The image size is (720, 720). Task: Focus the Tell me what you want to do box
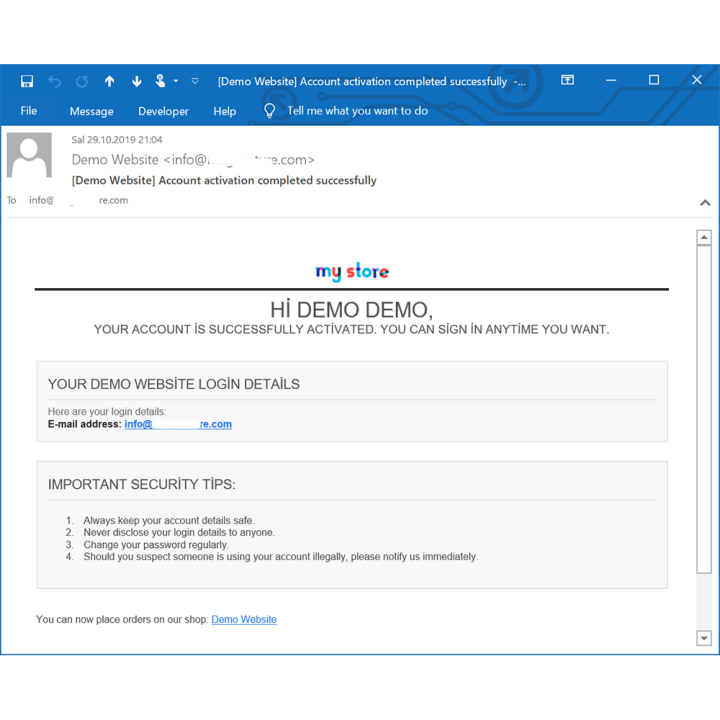[357, 111]
